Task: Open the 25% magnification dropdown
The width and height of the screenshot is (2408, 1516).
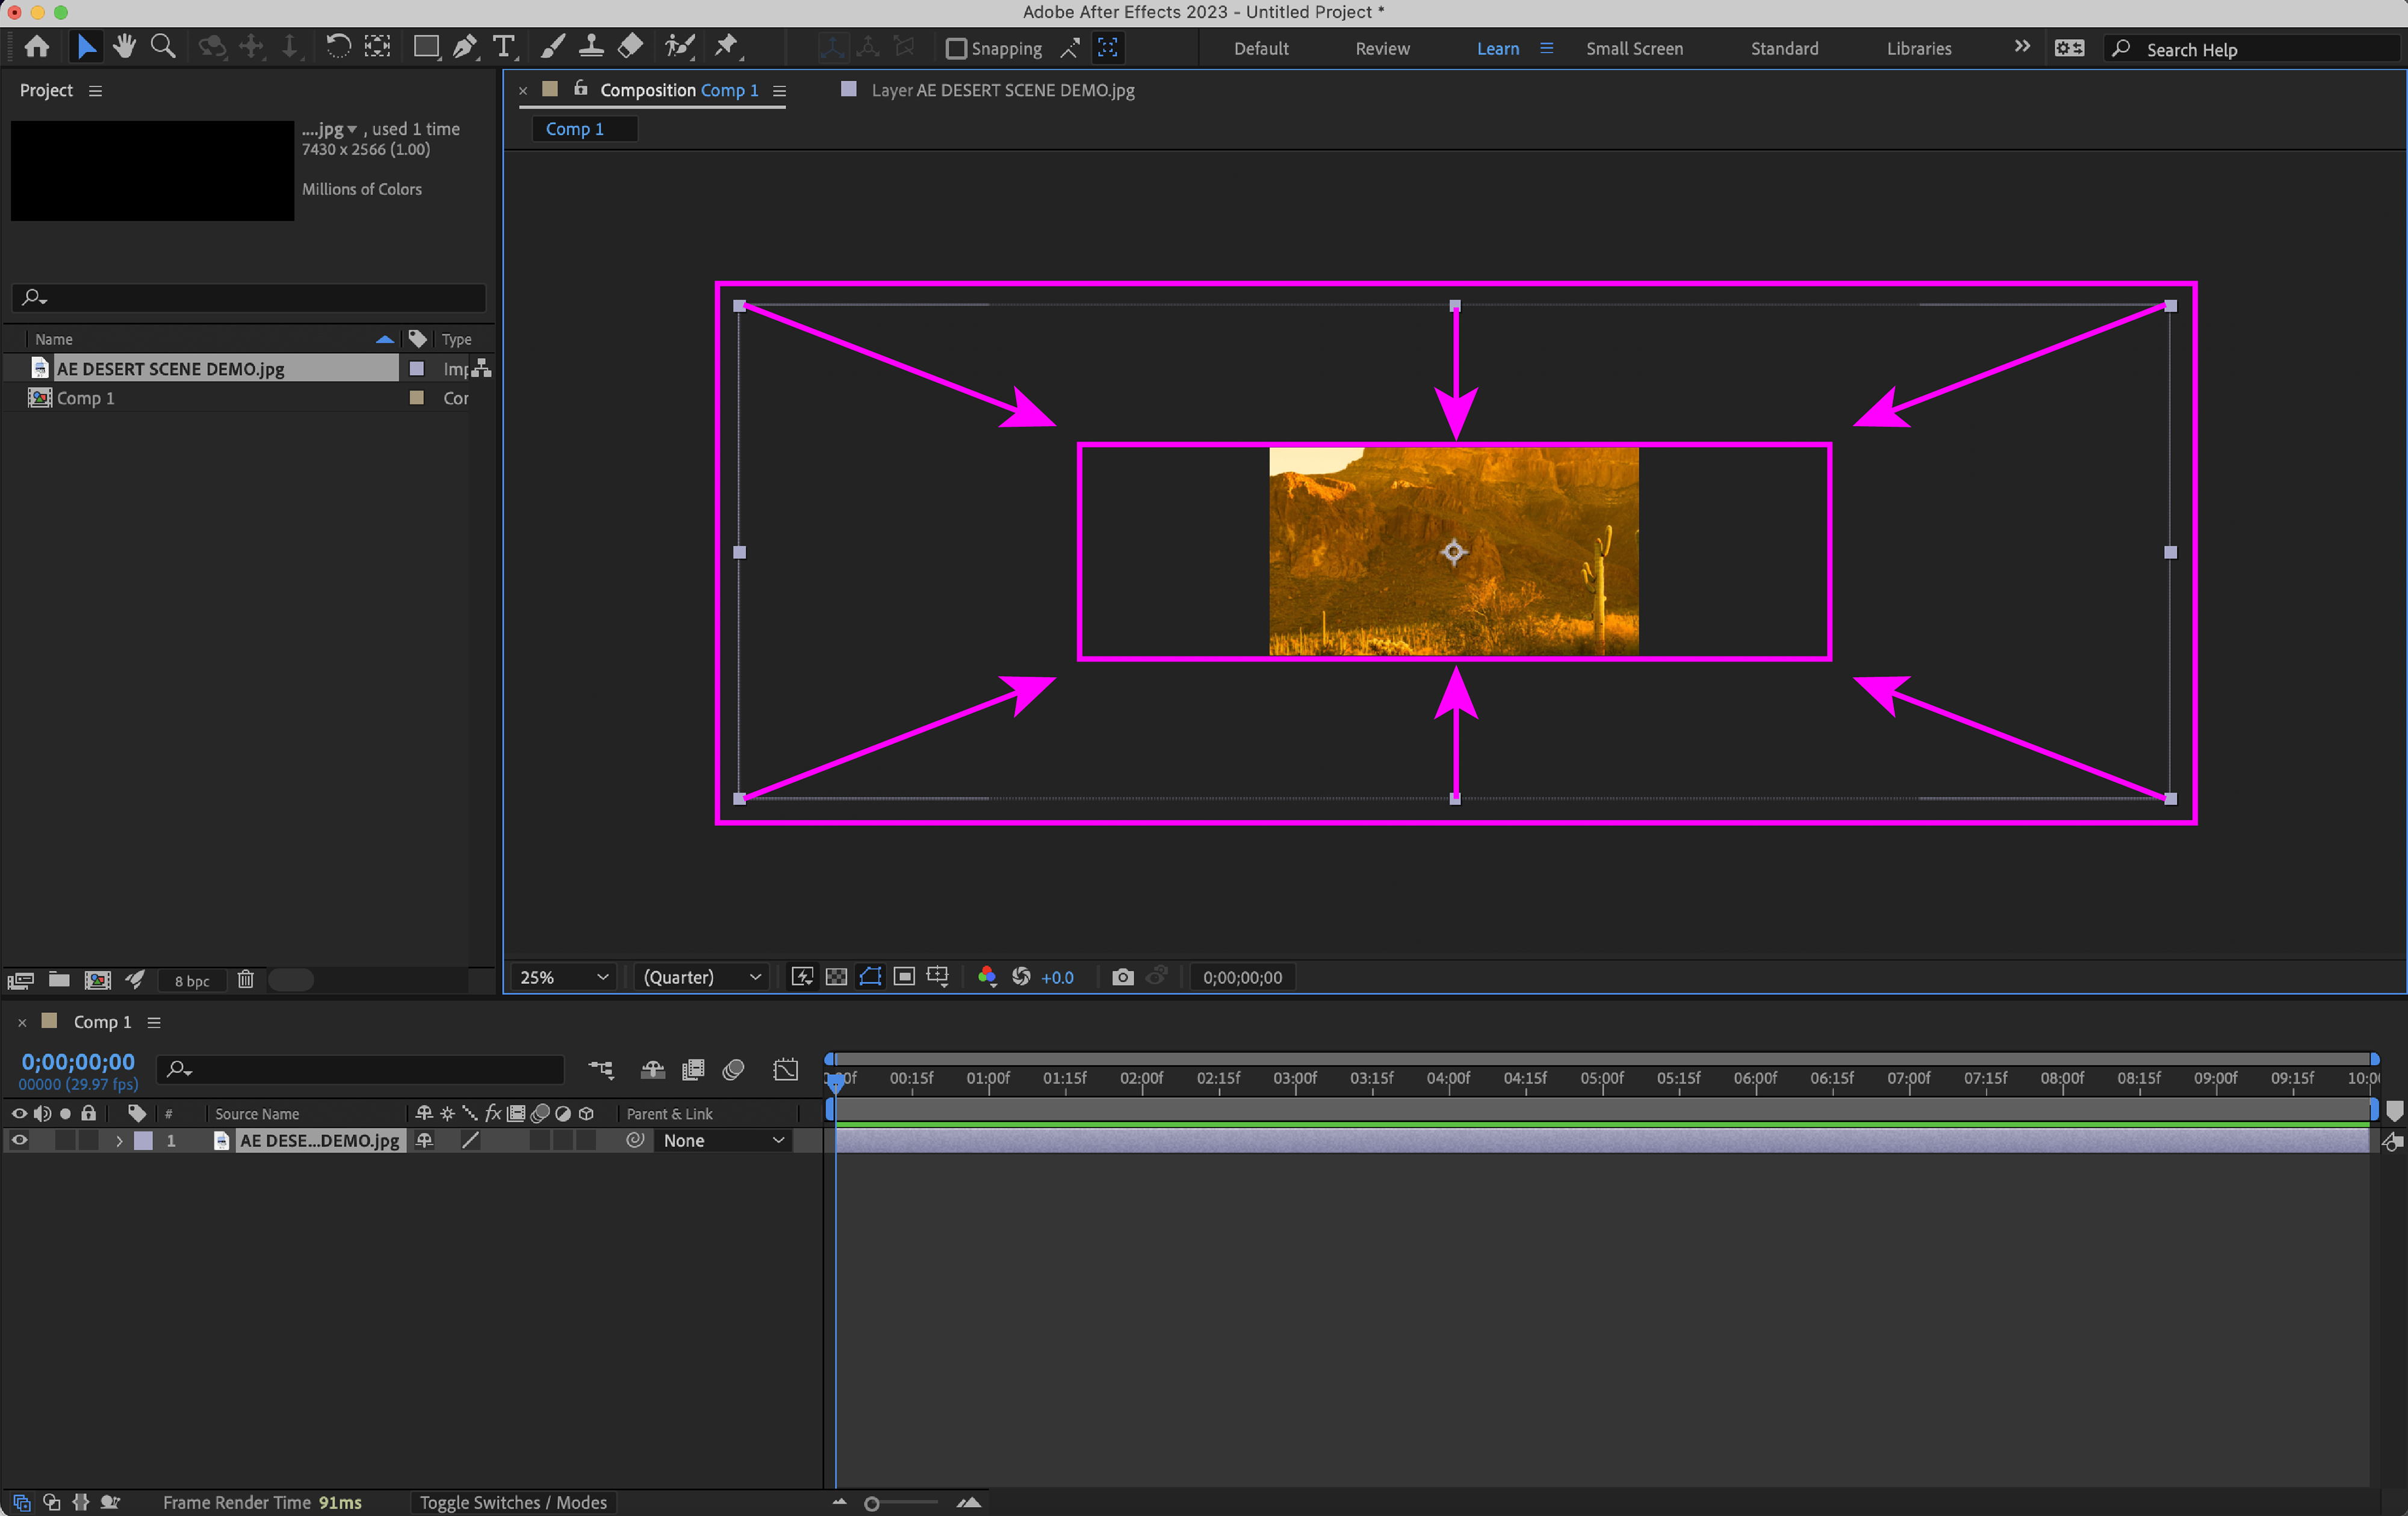Action: click(564, 977)
